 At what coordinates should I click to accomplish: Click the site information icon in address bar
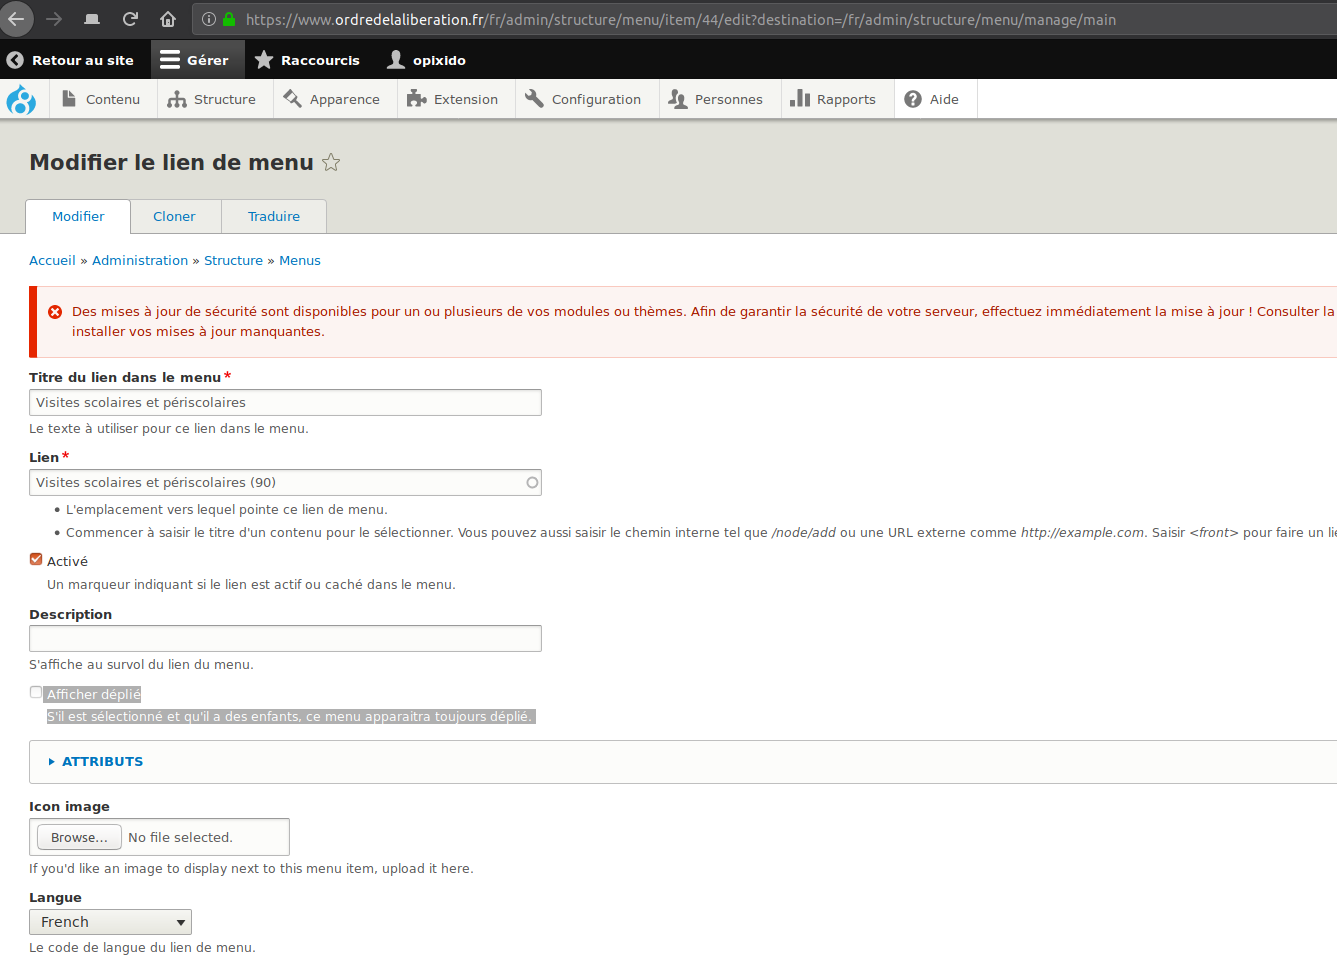(x=209, y=19)
